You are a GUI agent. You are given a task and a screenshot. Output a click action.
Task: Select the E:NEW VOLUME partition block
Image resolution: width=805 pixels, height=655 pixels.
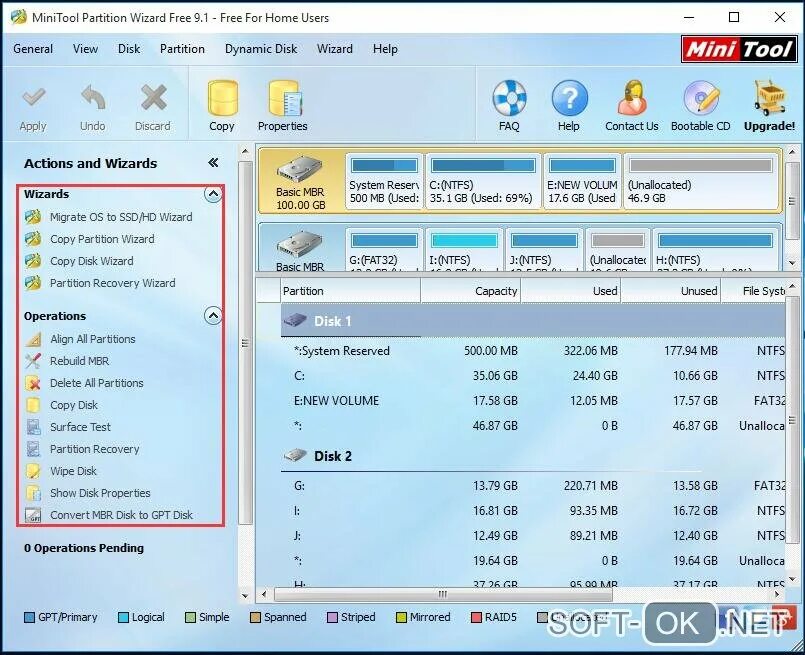(x=582, y=181)
